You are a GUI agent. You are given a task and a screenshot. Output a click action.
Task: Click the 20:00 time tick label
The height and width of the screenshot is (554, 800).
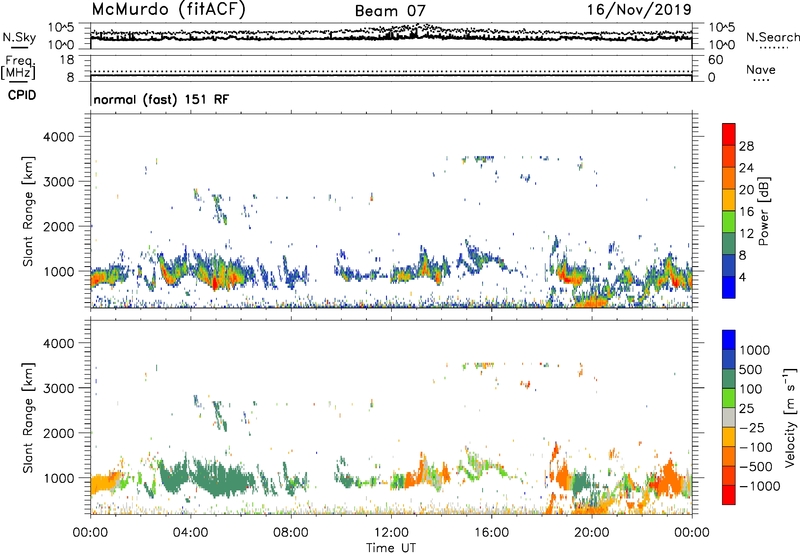(591, 533)
